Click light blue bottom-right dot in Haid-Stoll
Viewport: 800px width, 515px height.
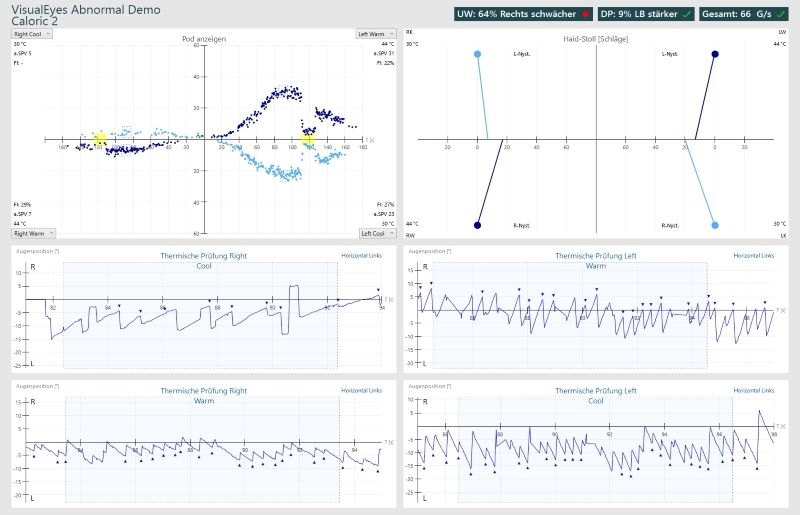click(714, 225)
